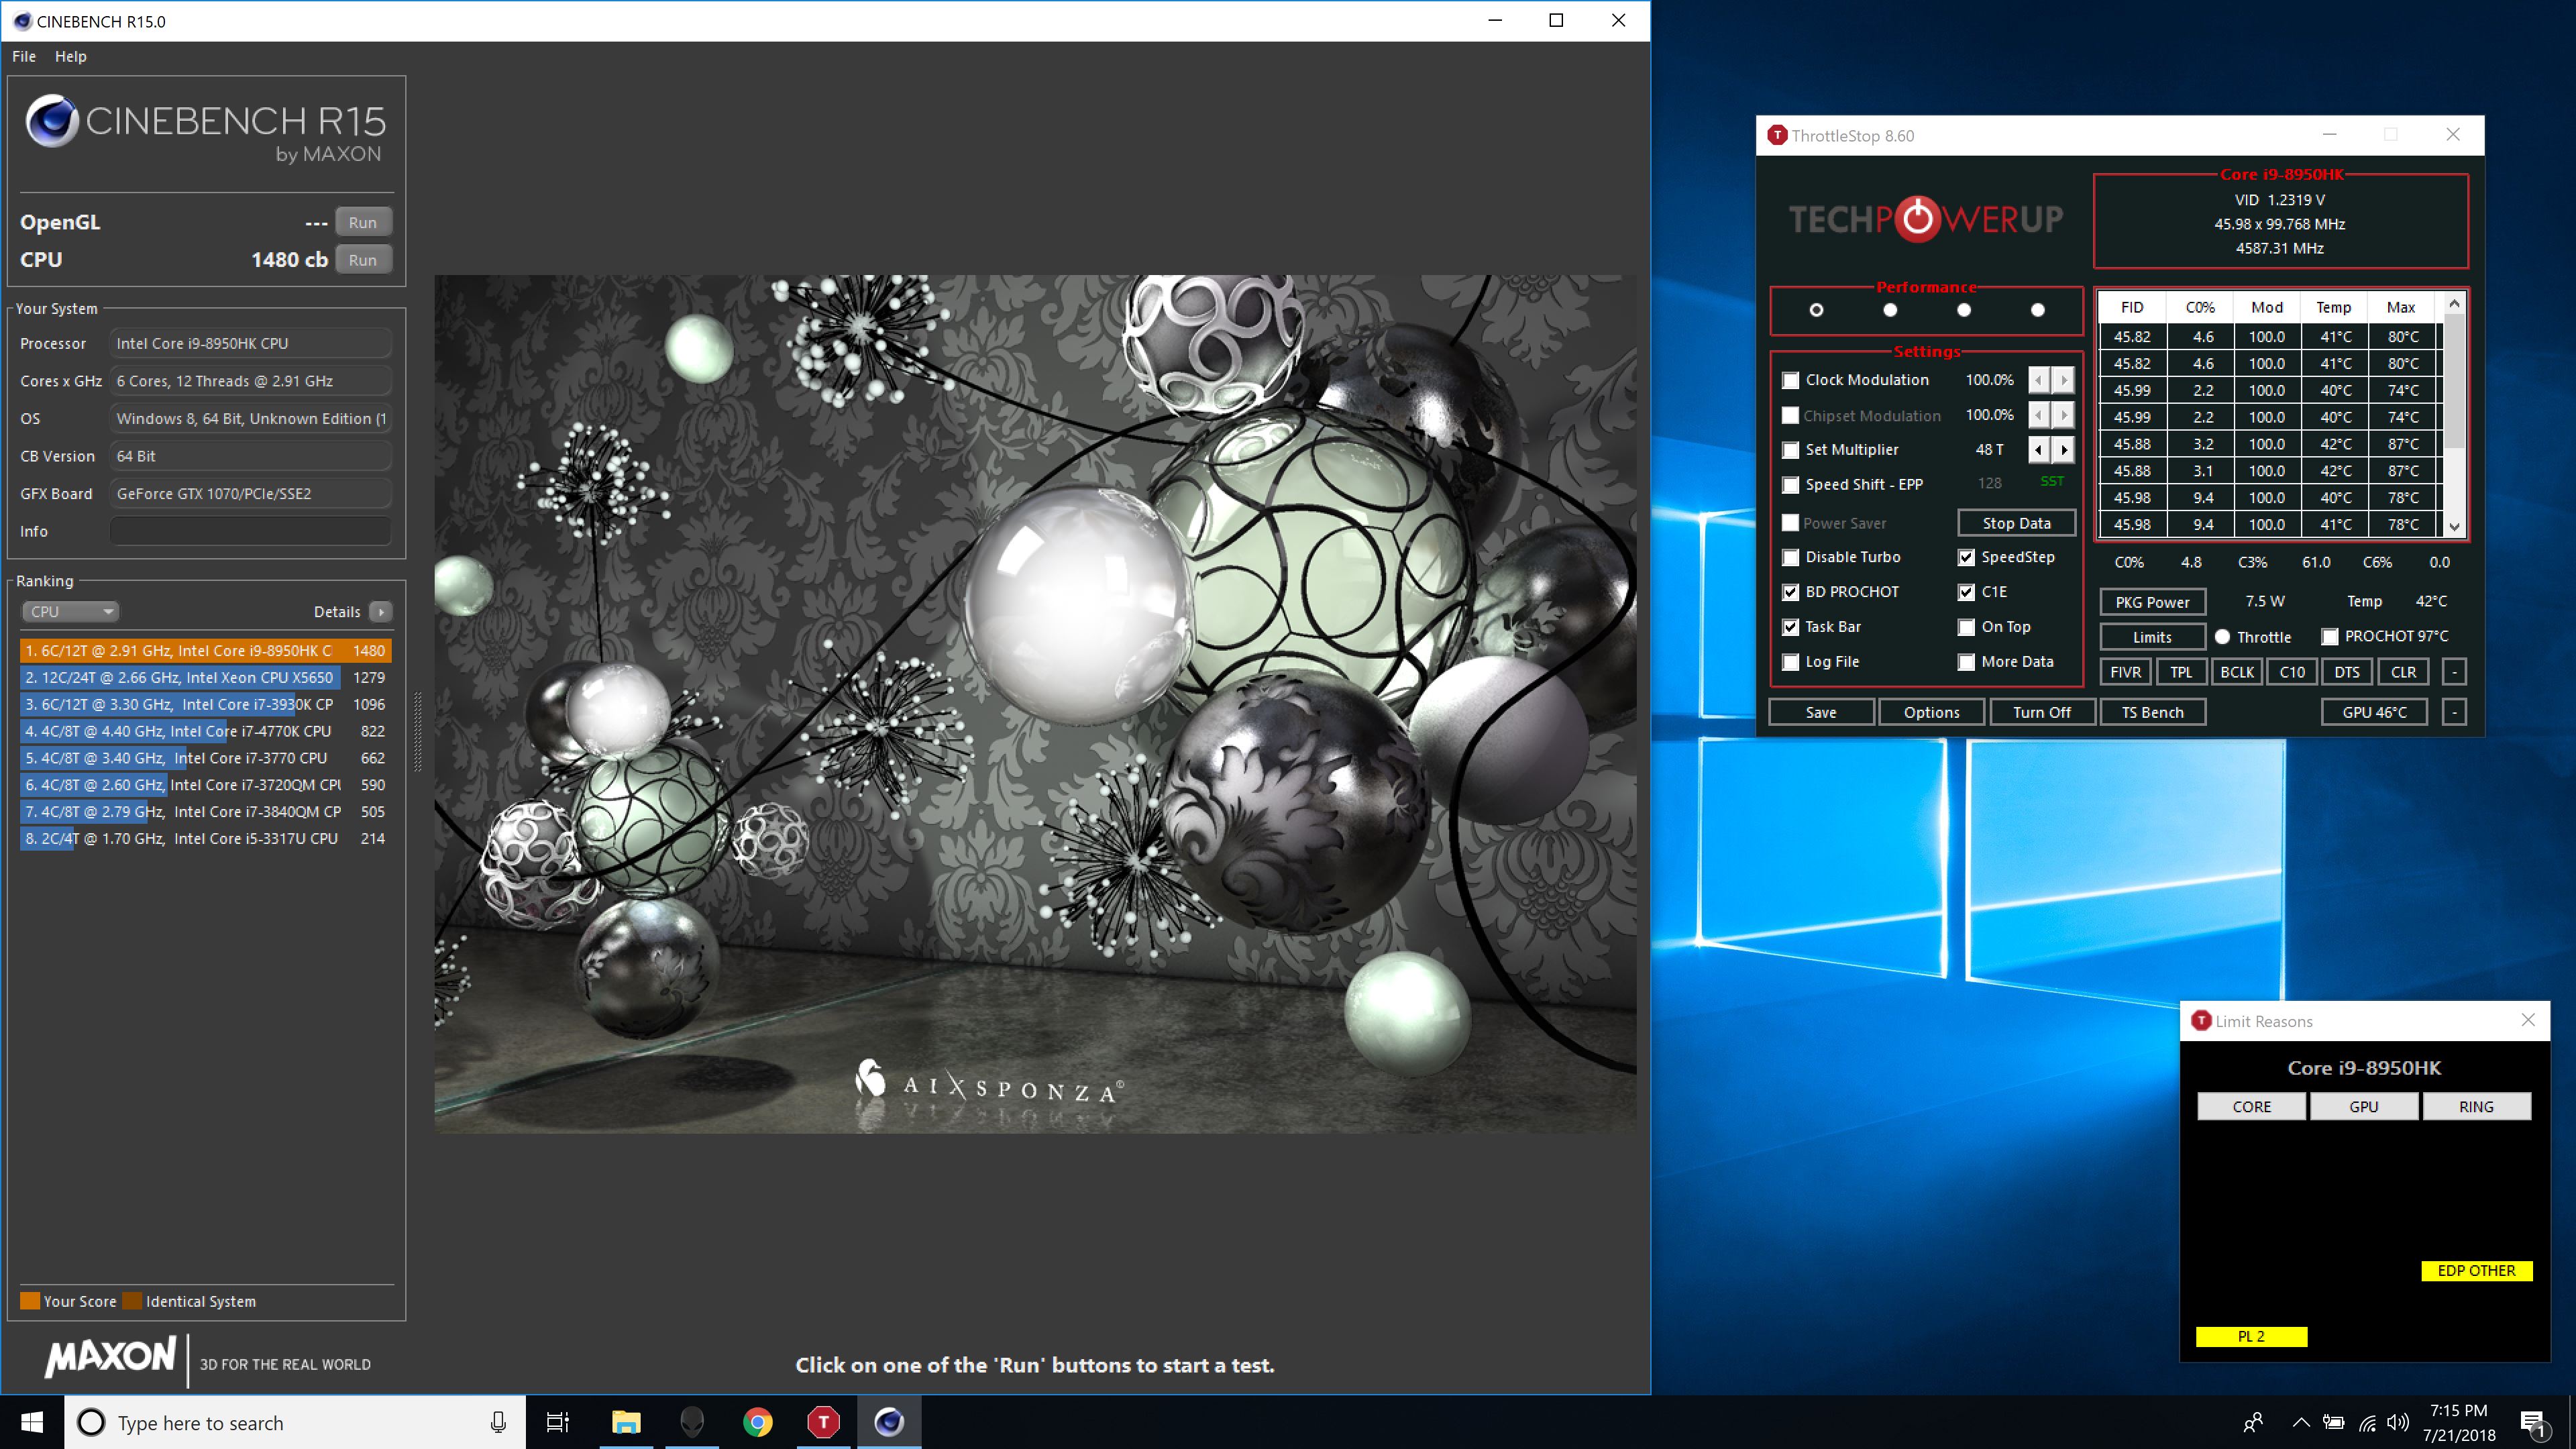Enable More Data checkbox
Screen dimensions: 2576x1449
1966,662
